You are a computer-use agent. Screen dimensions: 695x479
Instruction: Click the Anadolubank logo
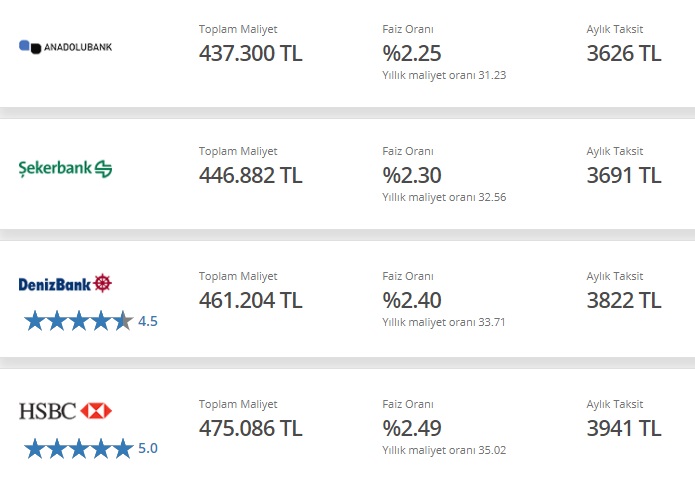(65, 47)
